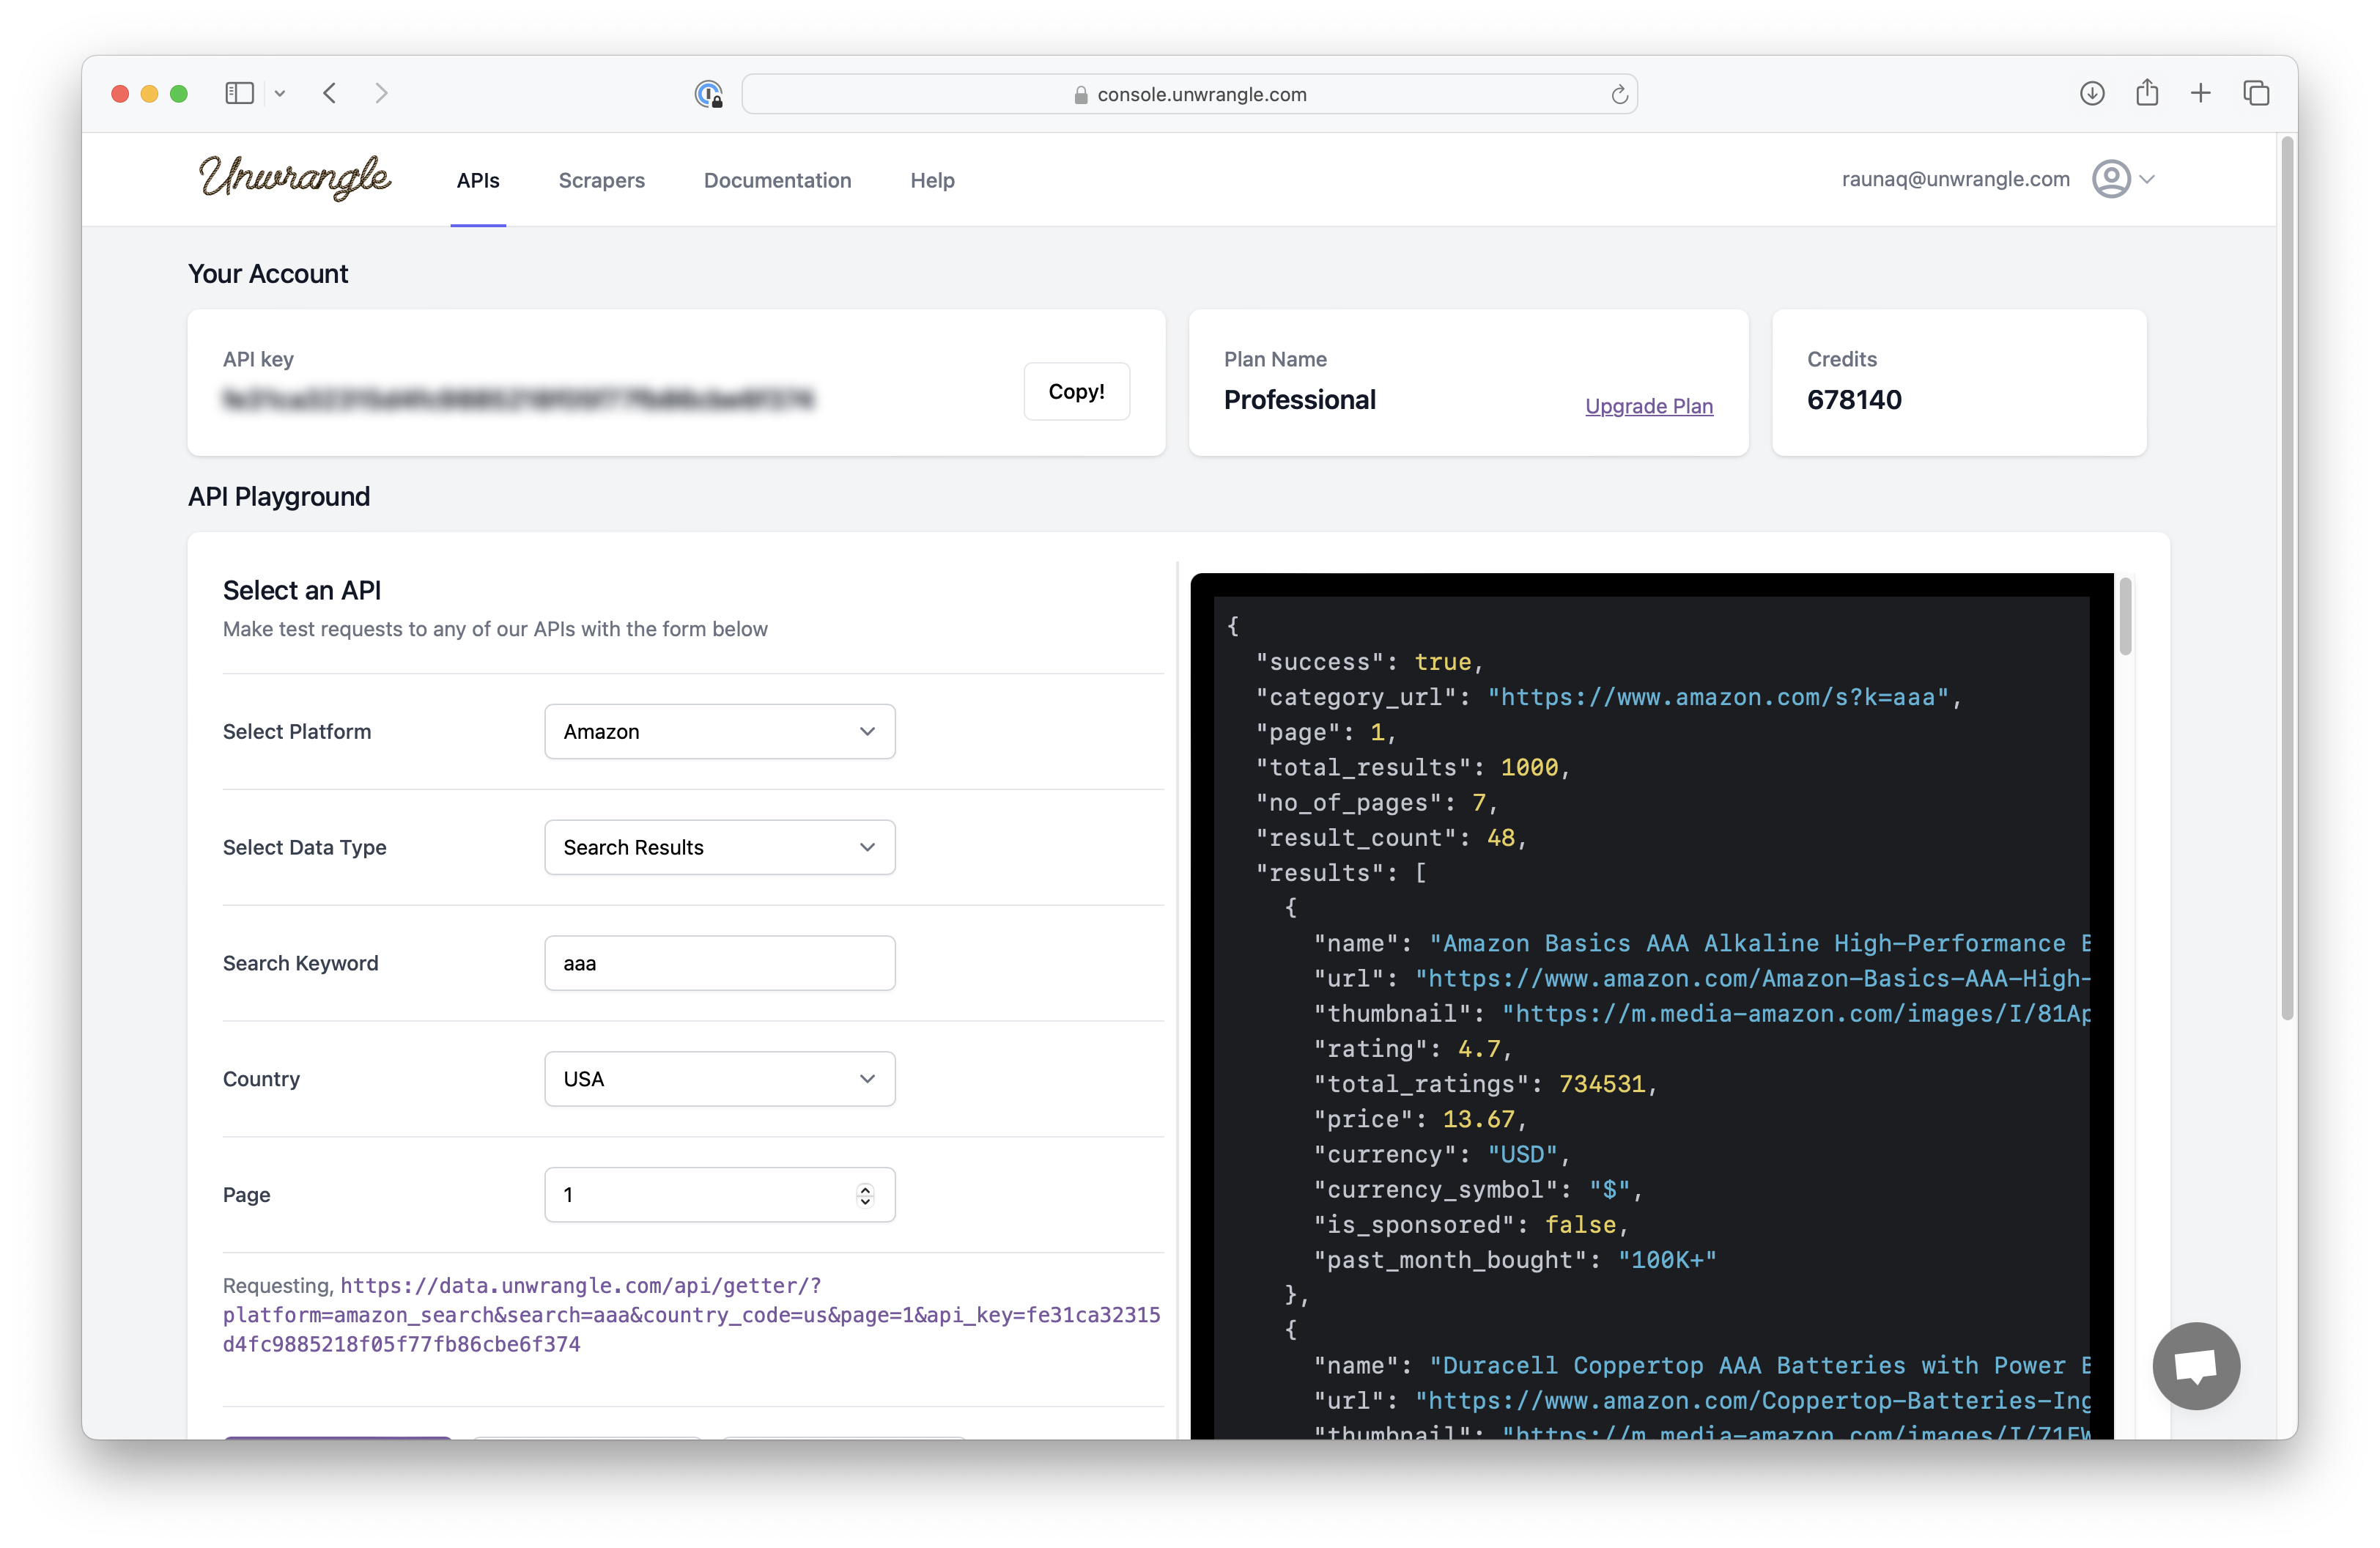Open the Country USA dropdown
The height and width of the screenshot is (1548, 2380).
click(x=719, y=1078)
